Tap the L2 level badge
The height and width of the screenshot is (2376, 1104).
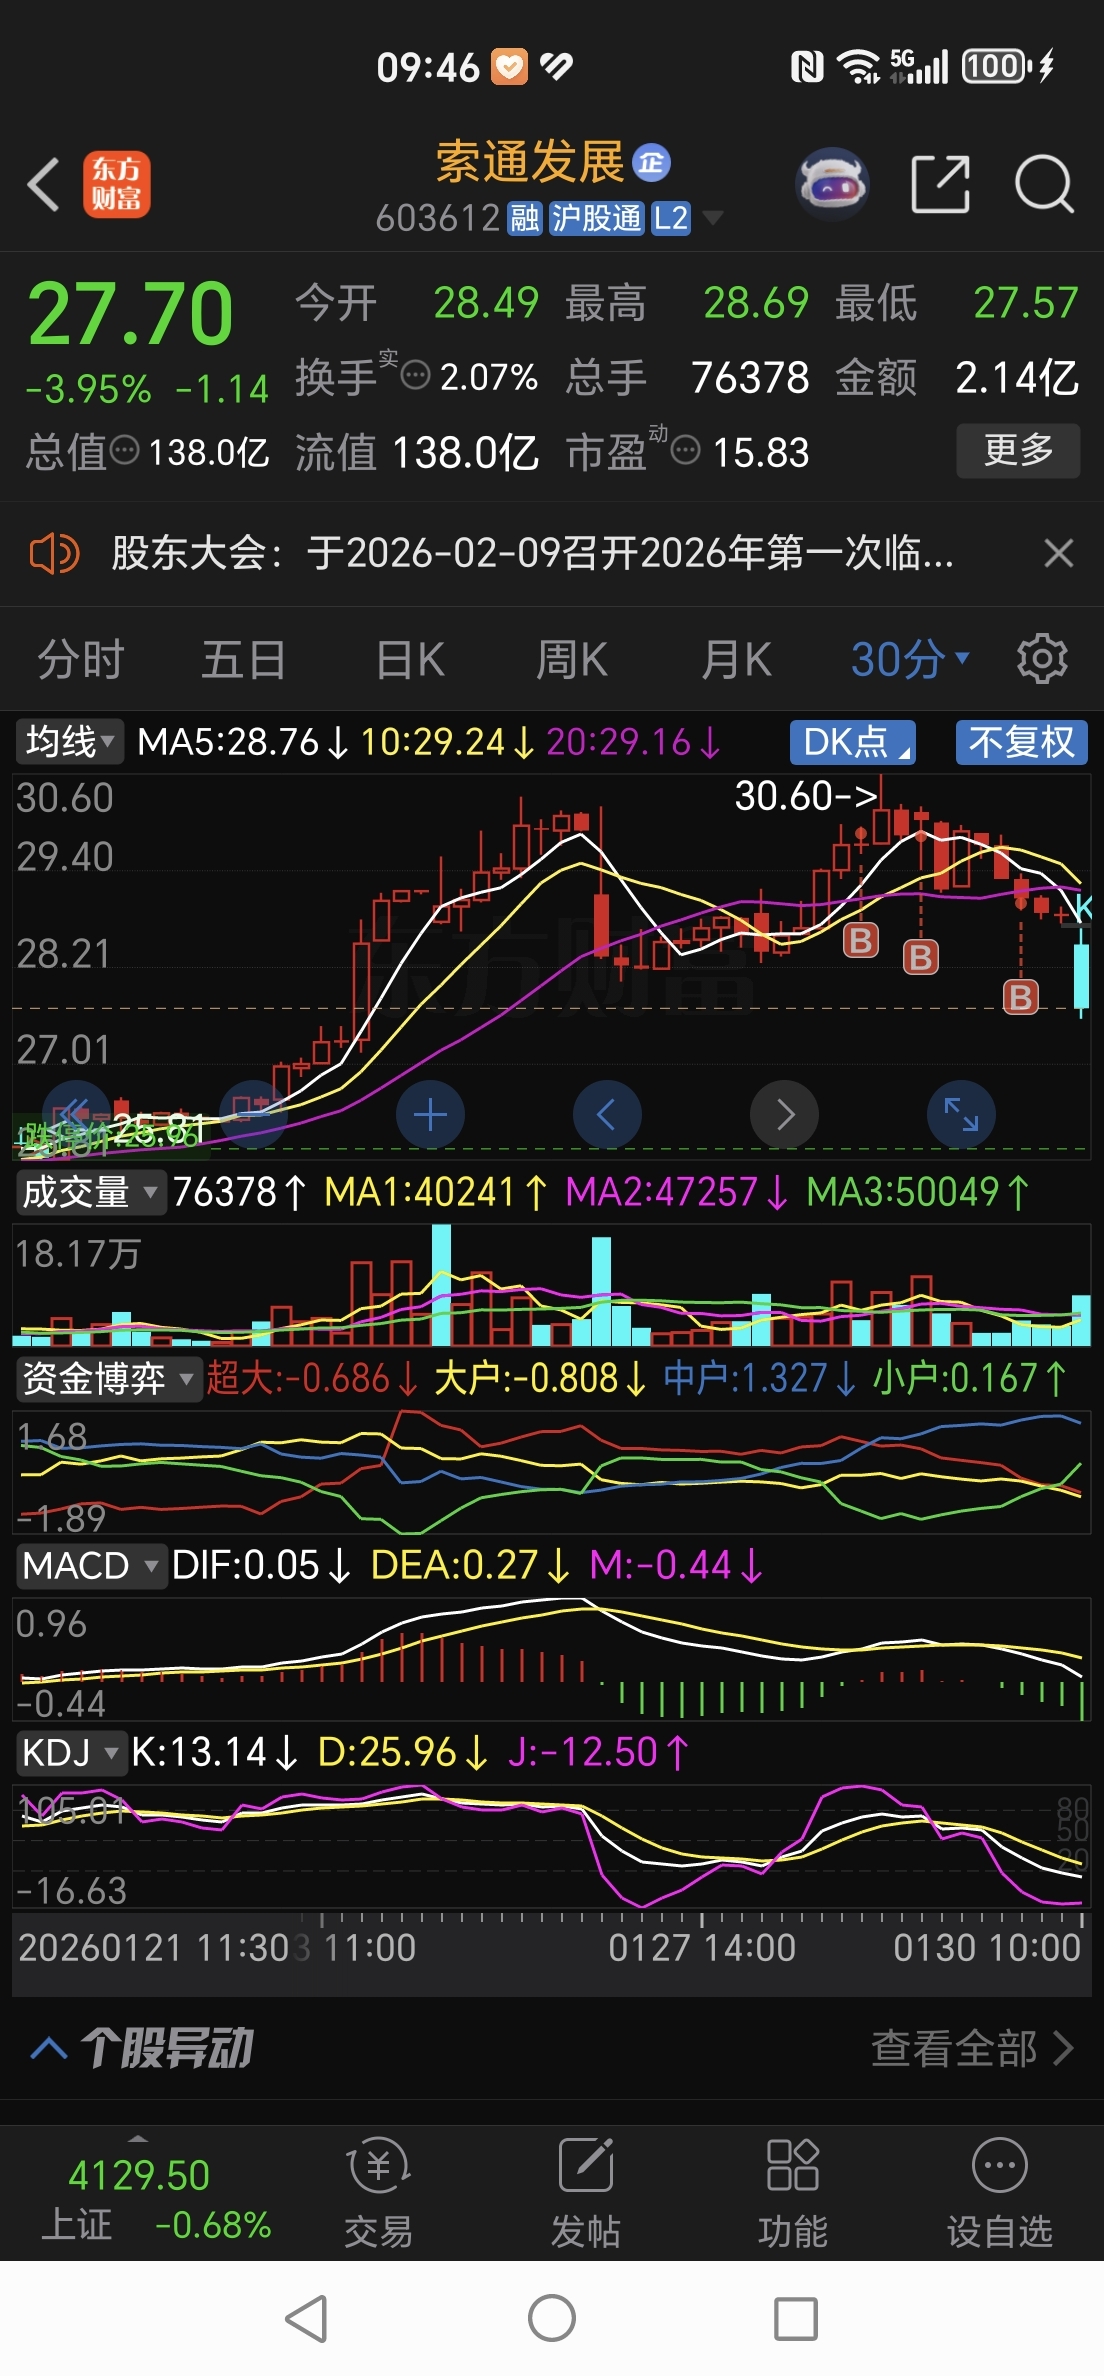(671, 218)
